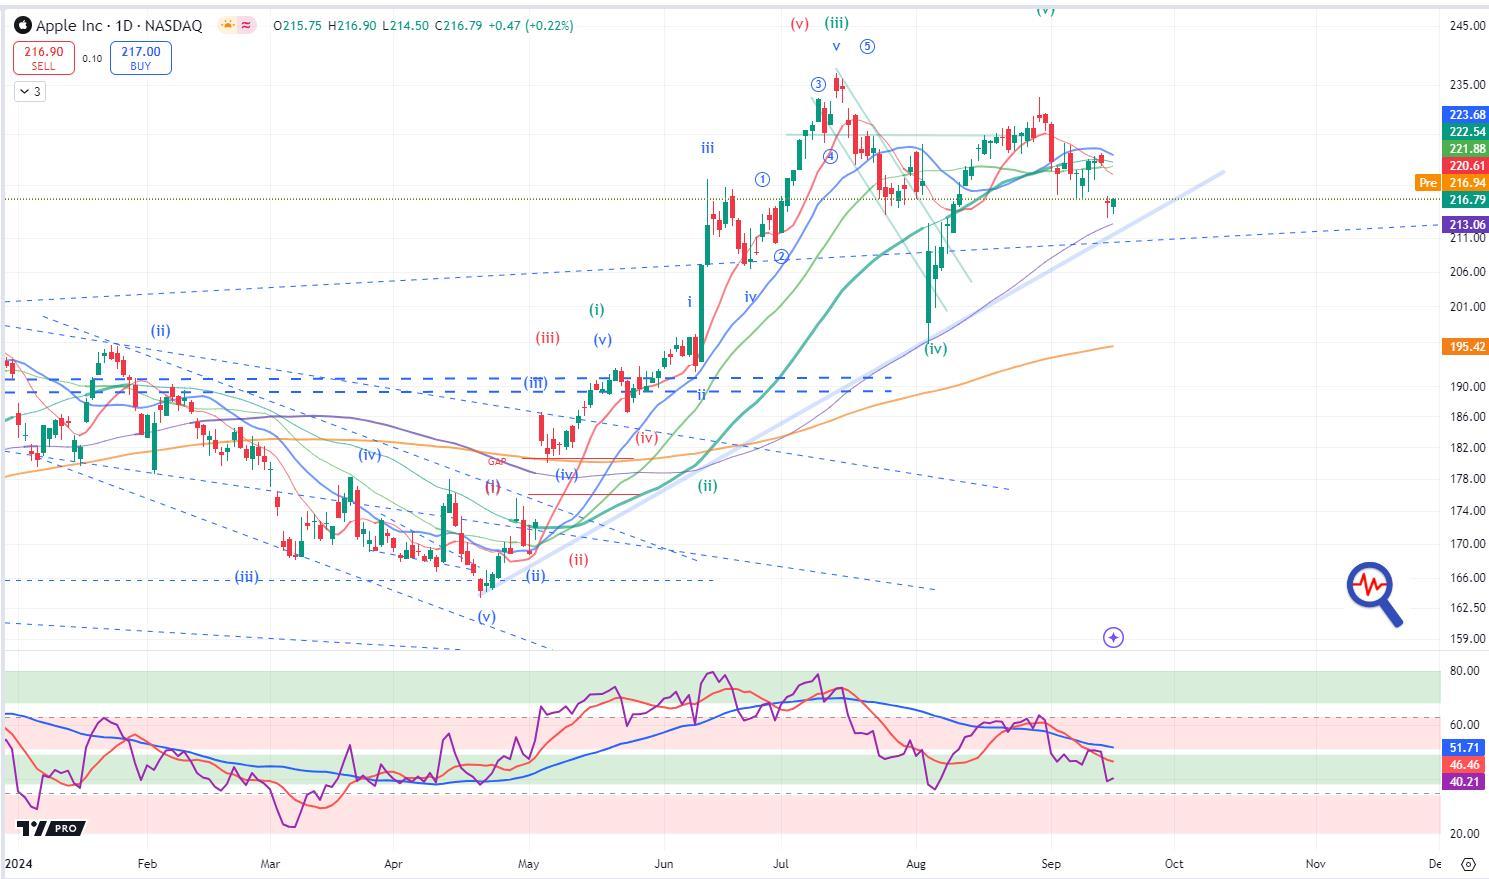Click Jul on the time axis
Viewport: 1489px width, 879px height.
tap(781, 863)
